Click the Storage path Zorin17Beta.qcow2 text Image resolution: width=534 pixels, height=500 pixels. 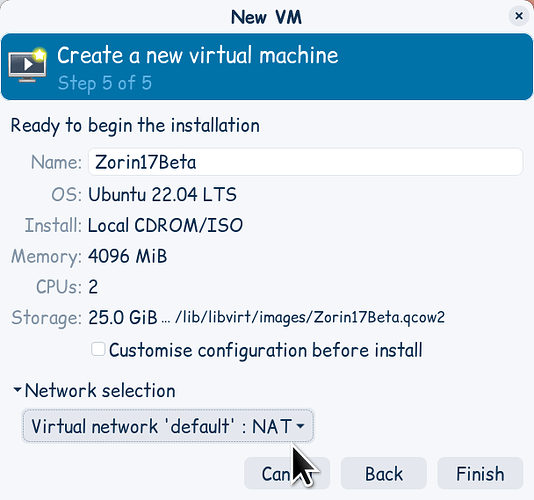pyautogui.click(x=310, y=317)
